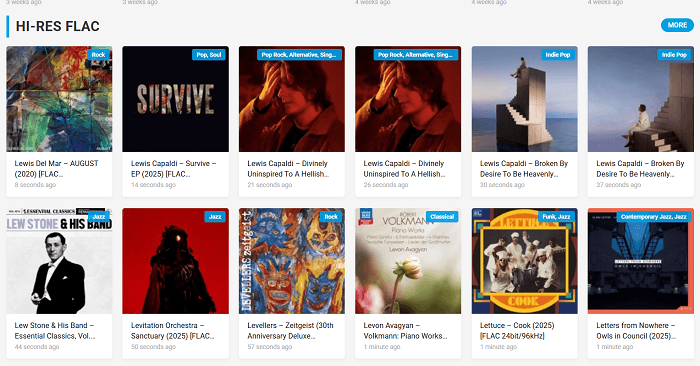Image resolution: width=700 pixels, height=366 pixels.
Task: Open Letters from Nowhere – Owls in Council title
Action: pyautogui.click(x=636, y=331)
